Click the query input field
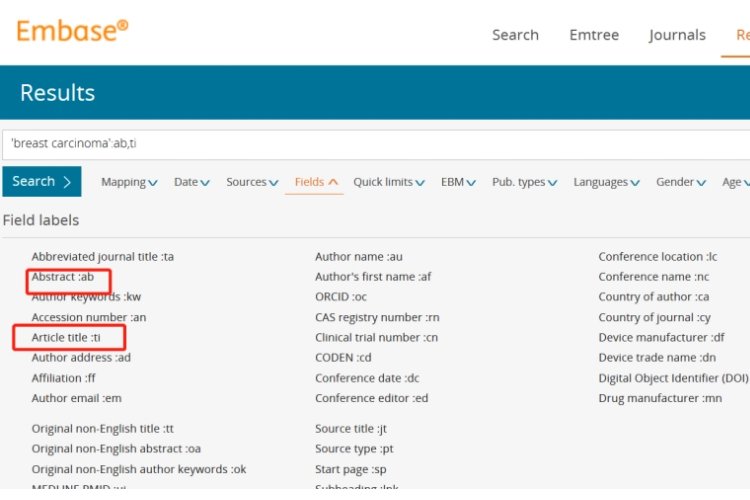 click(x=375, y=144)
